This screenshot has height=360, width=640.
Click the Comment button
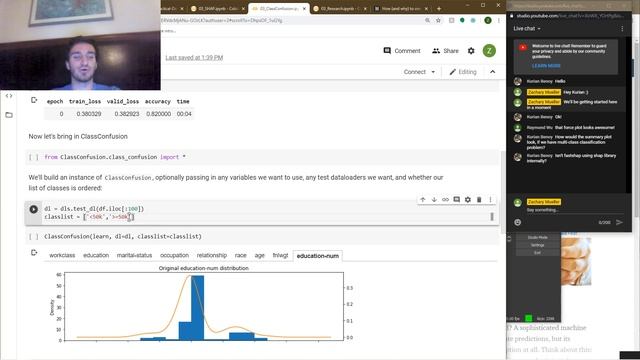(402, 51)
